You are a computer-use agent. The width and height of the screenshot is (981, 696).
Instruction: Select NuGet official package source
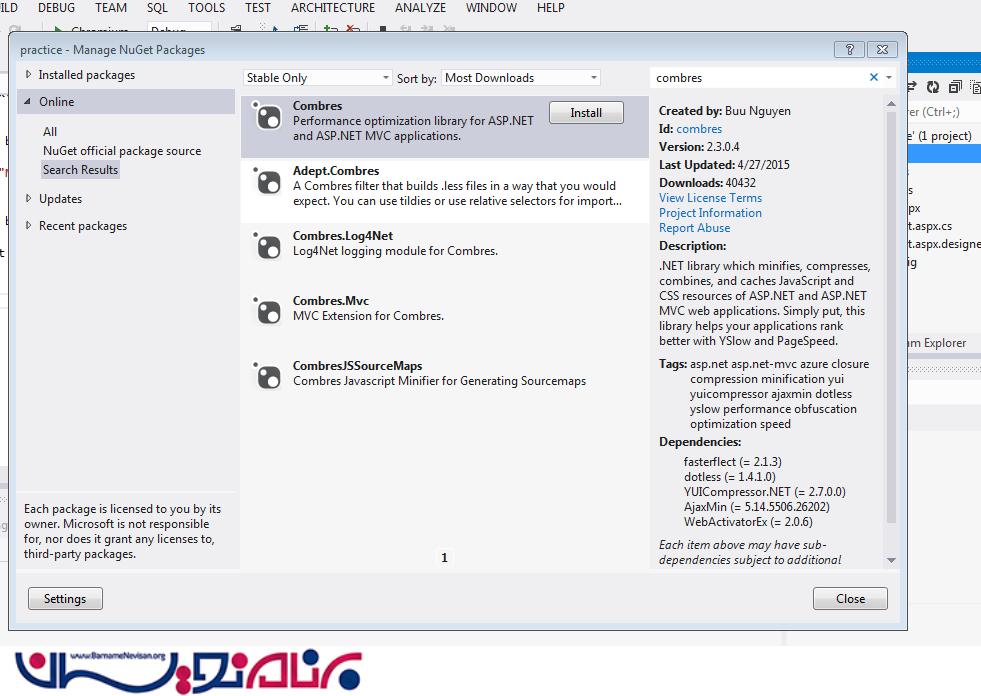(x=122, y=151)
